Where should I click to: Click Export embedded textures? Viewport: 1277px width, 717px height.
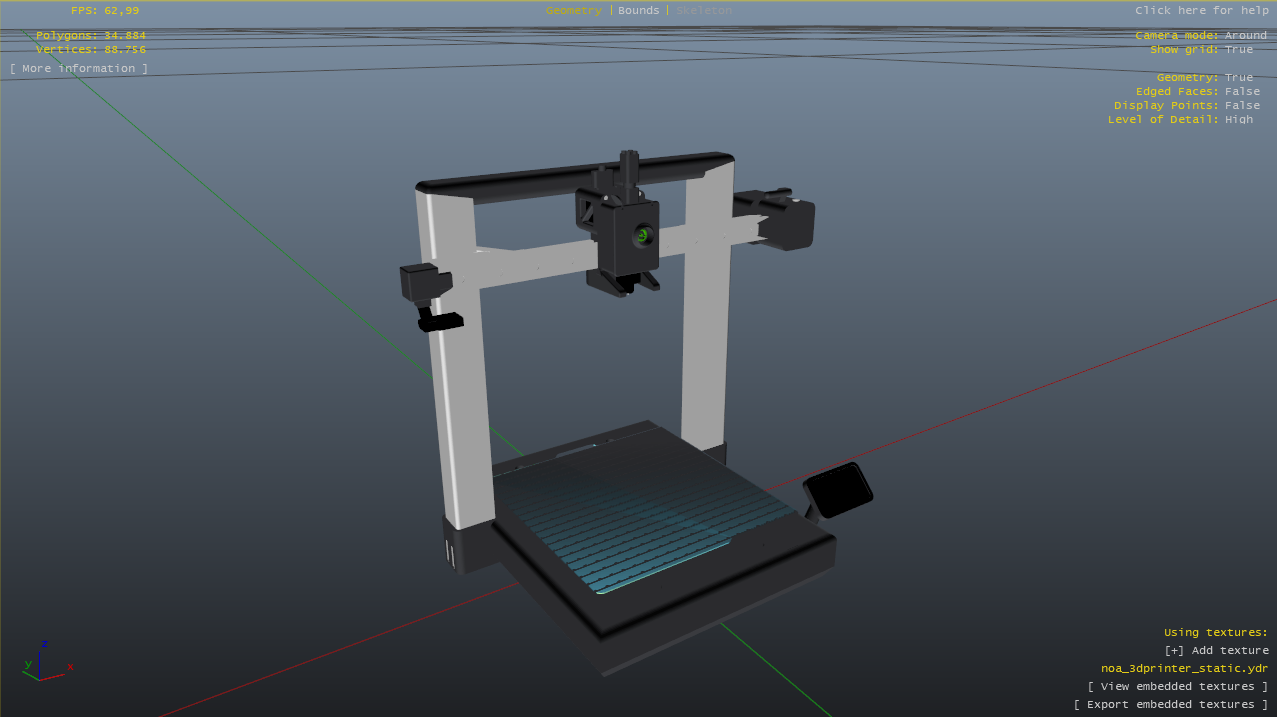[x=1171, y=704]
